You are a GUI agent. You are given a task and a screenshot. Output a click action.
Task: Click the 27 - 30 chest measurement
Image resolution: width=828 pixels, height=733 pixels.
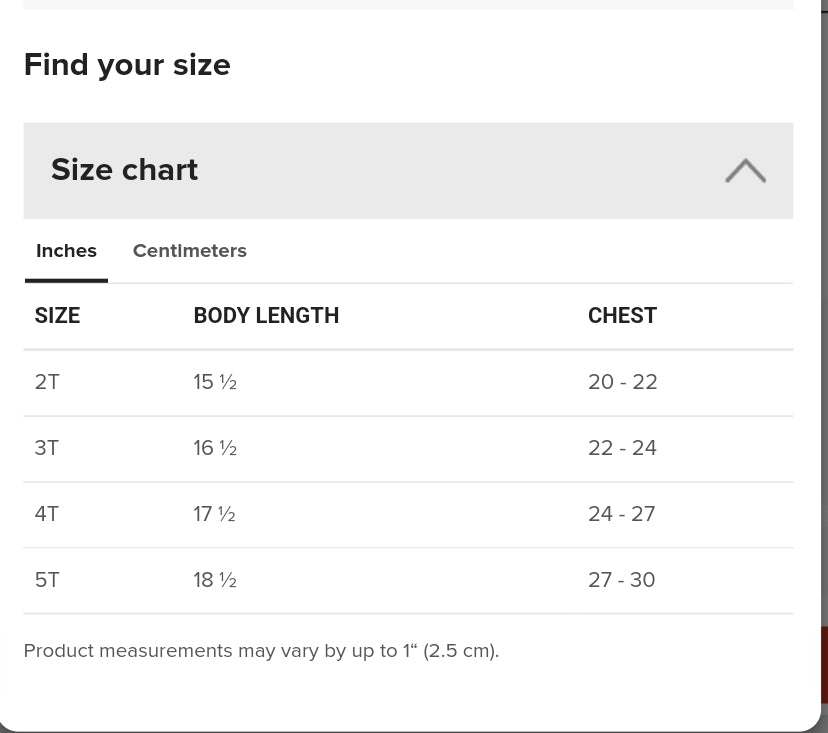click(x=621, y=580)
